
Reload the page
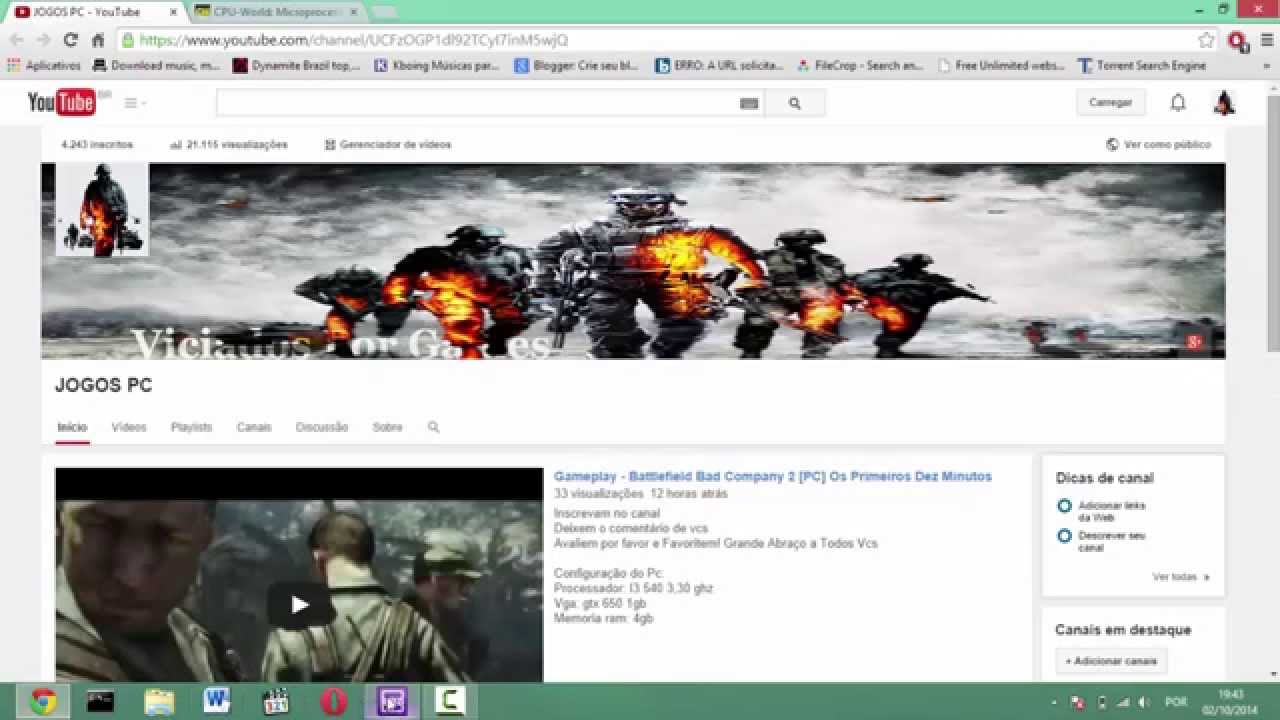(70, 40)
